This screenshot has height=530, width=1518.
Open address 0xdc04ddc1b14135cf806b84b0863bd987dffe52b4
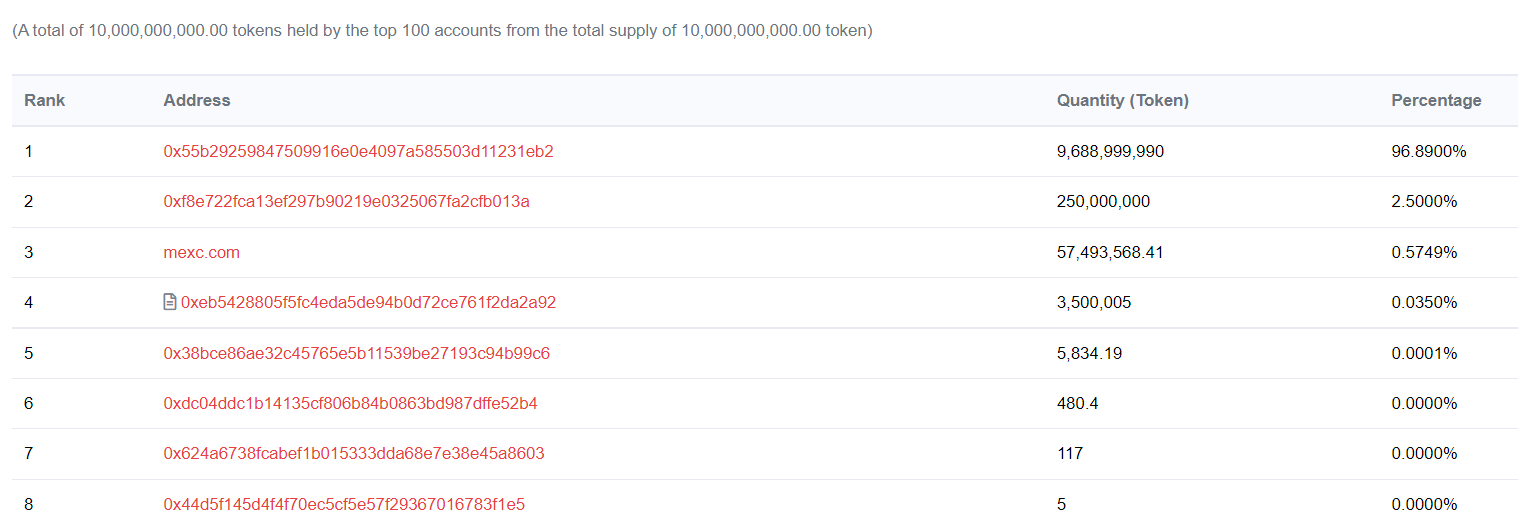tap(350, 403)
